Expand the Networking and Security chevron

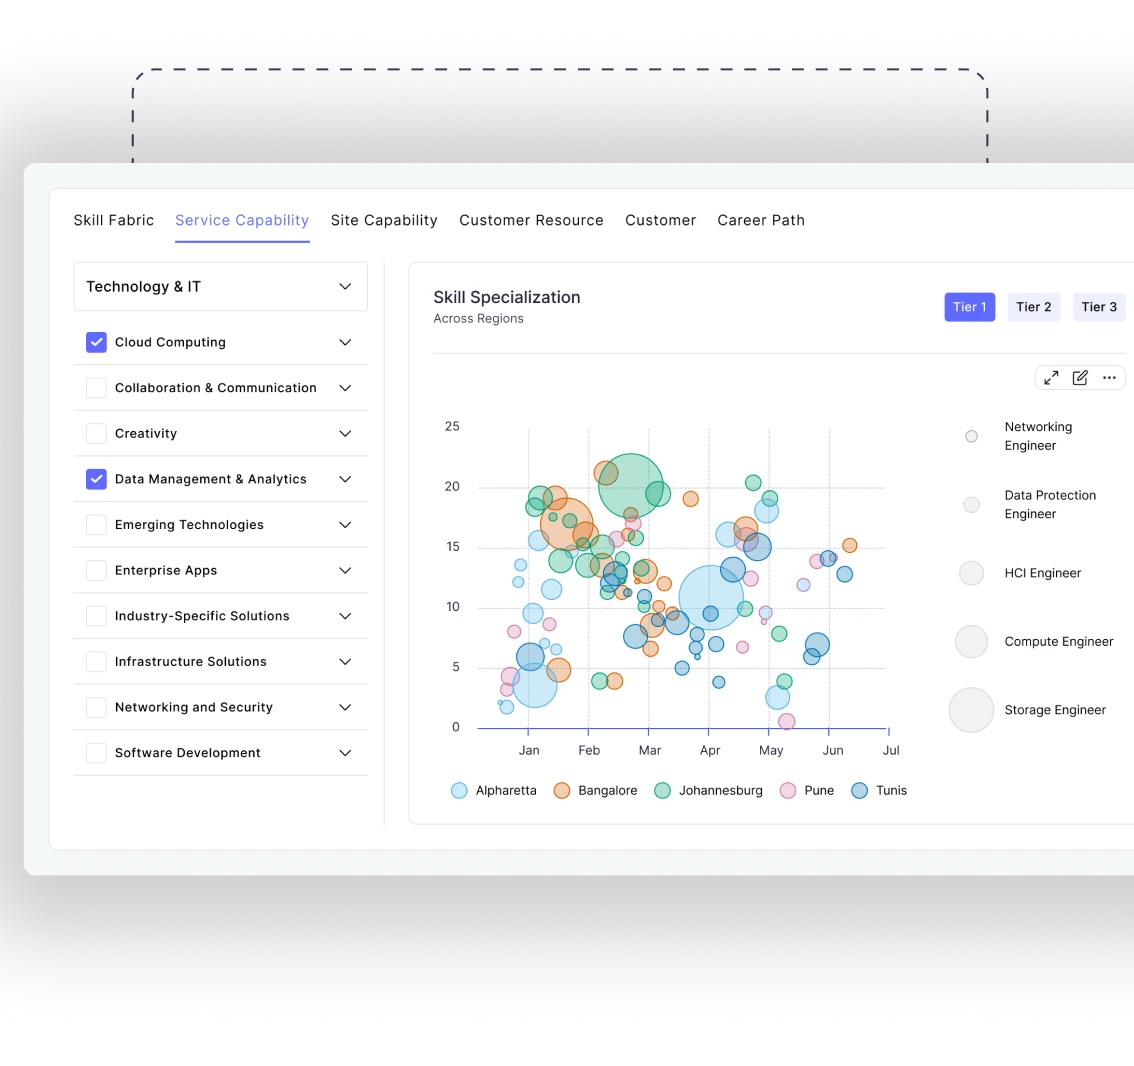tap(345, 707)
